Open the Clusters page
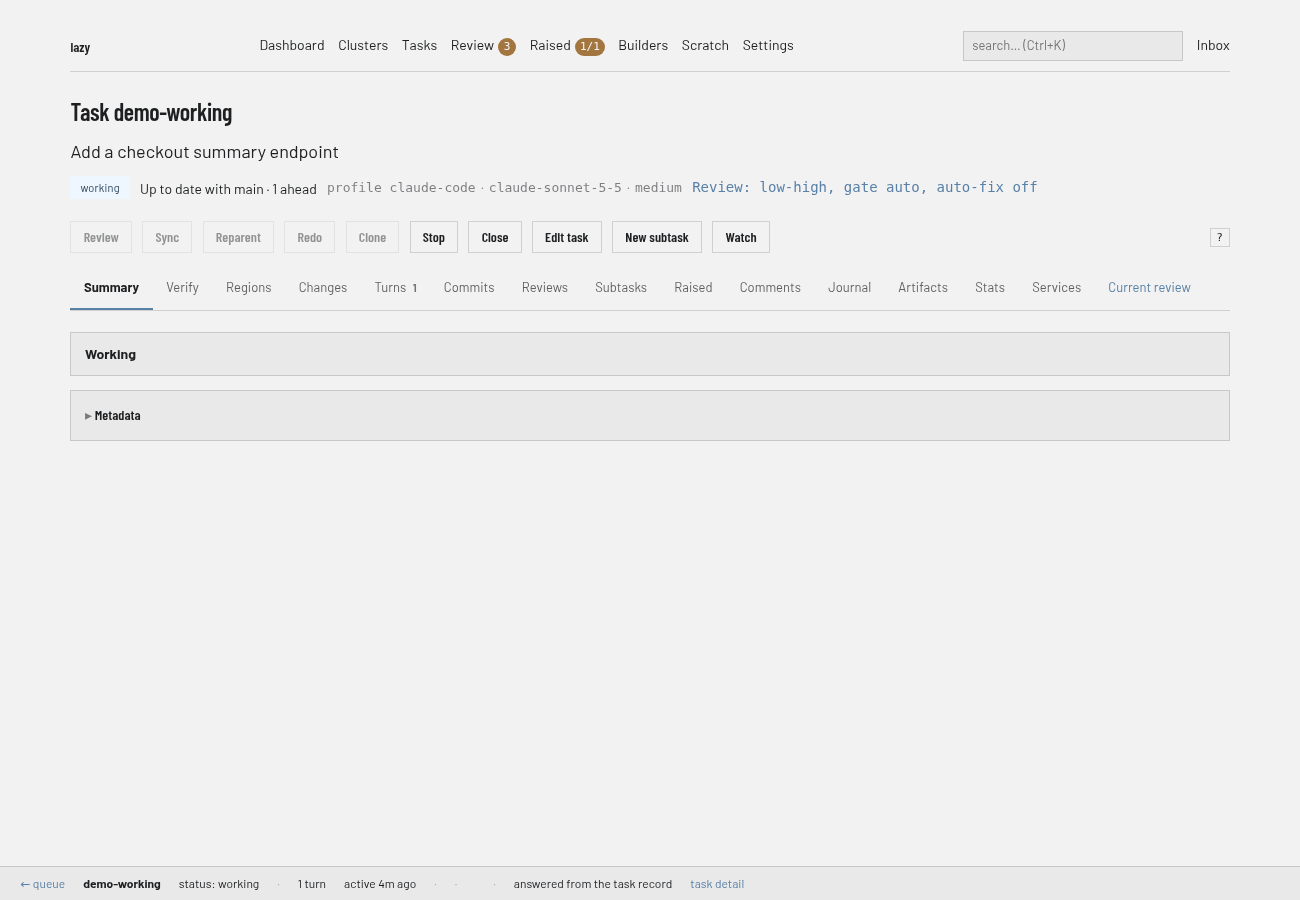Image resolution: width=1300 pixels, height=900 pixels. click(363, 45)
